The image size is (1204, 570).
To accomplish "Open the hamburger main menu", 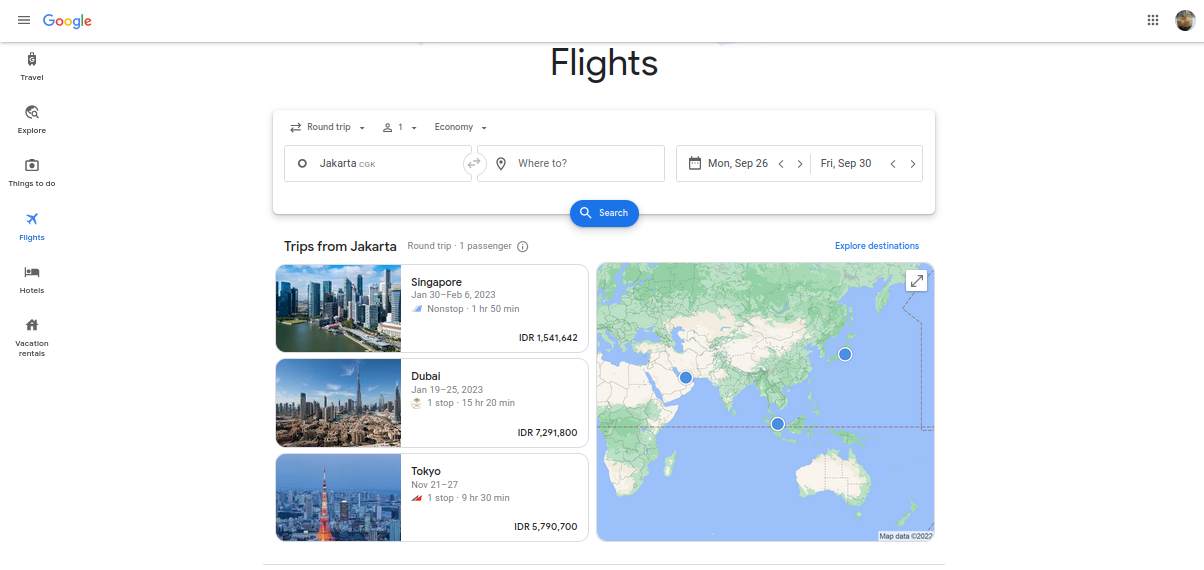I will tap(24, 21).
